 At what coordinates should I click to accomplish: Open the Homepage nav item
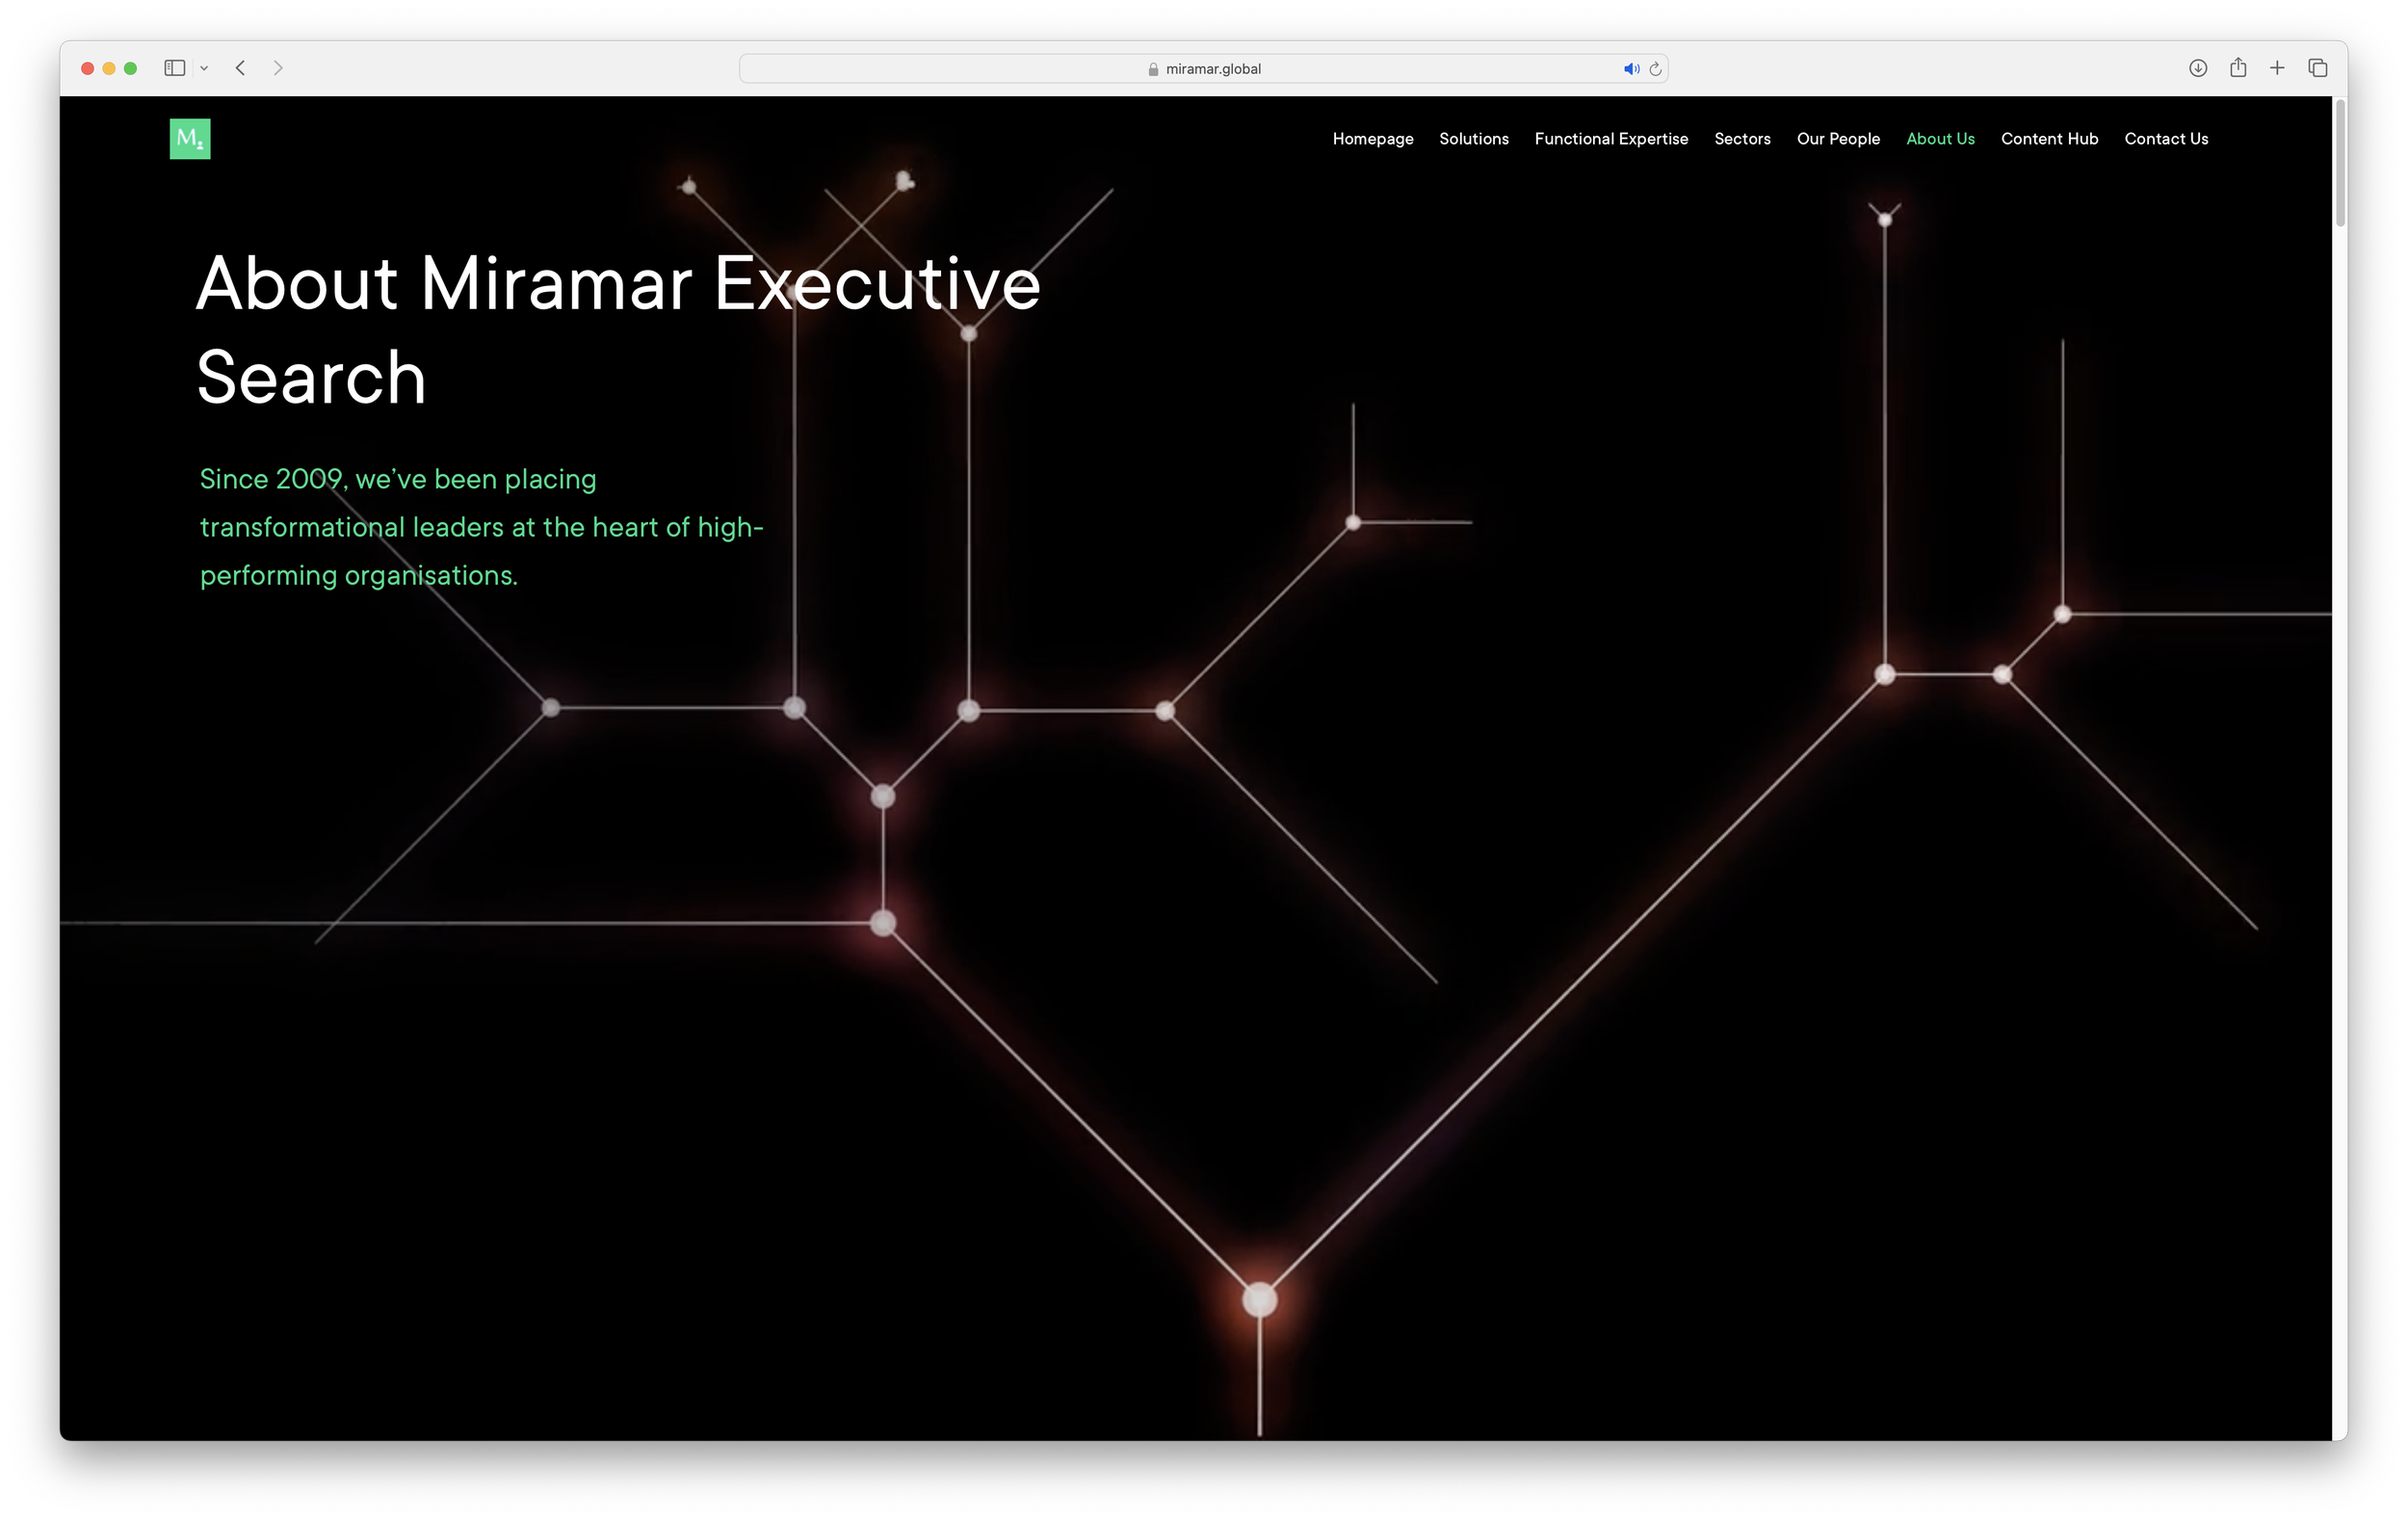1373,139
